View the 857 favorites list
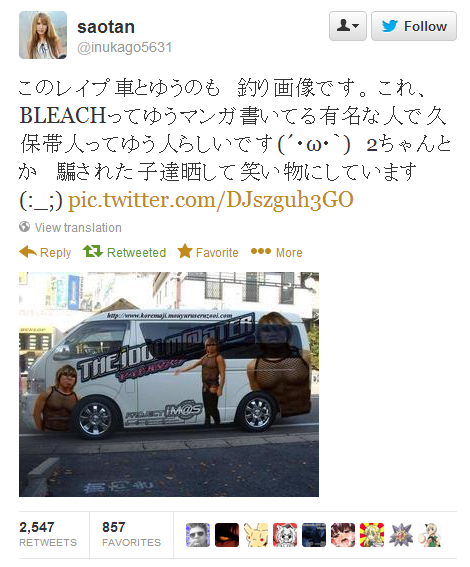 pyautogui.click(x=131, y=534)
